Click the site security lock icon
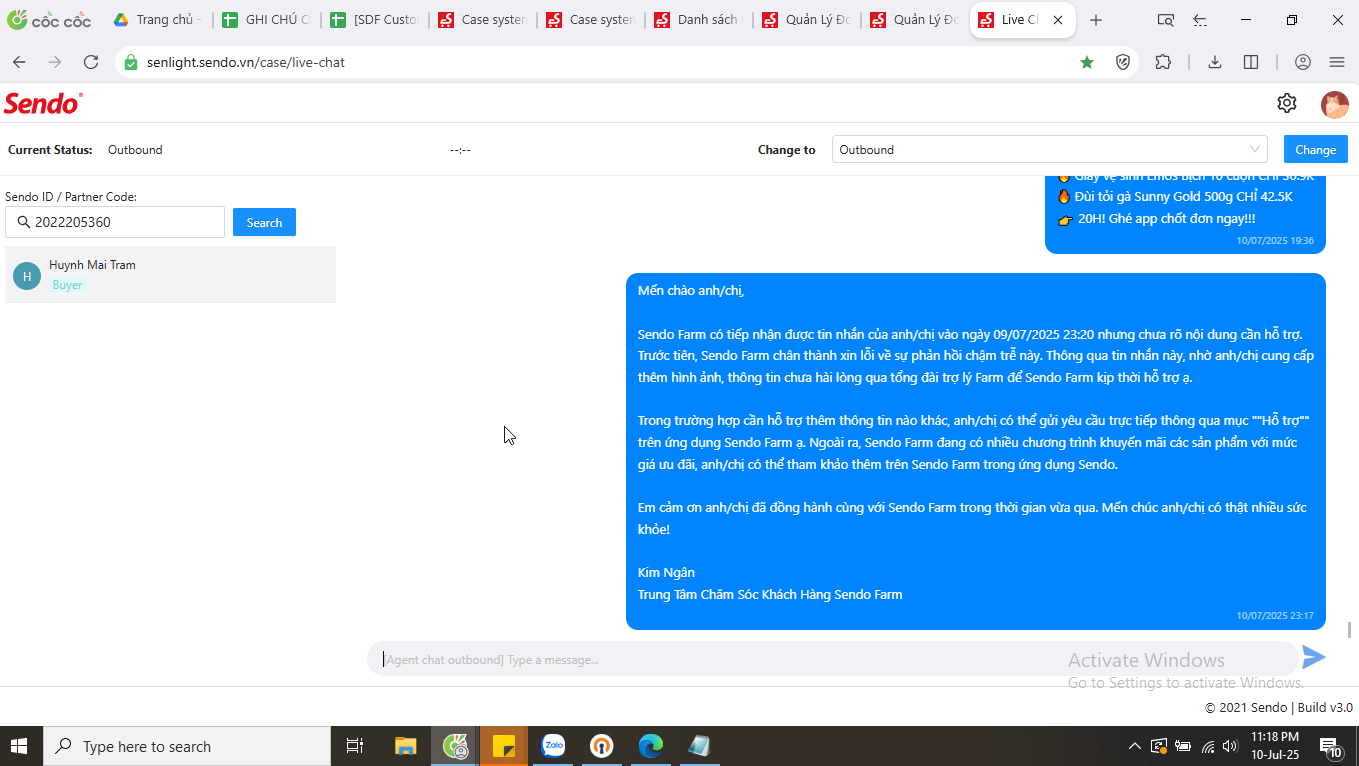Viewport: 1359px width, 766px height. 131,62
